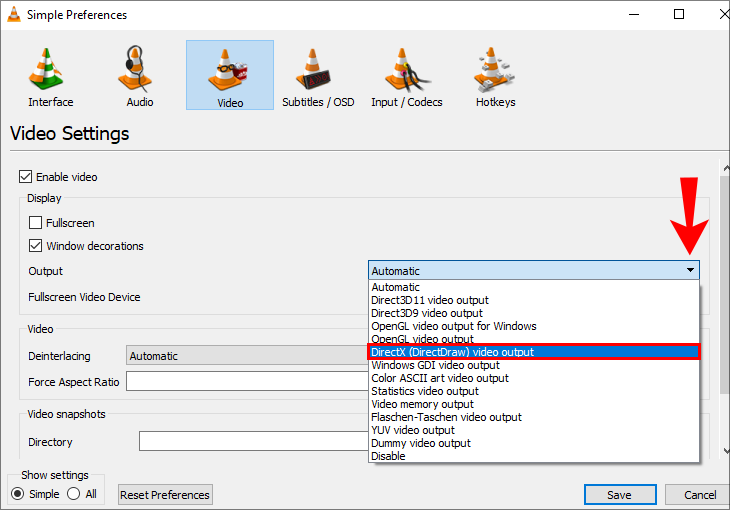Click the scrollbar down arrow
This screenshot has height=510, width=730.
tap(726, 450)
